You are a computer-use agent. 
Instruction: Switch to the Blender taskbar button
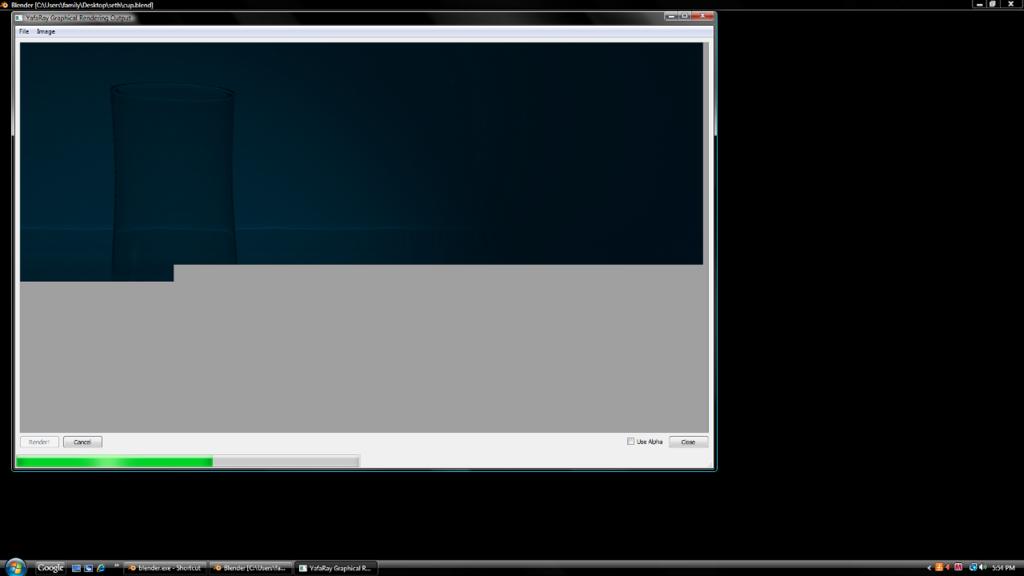click(x=251, y=568)
